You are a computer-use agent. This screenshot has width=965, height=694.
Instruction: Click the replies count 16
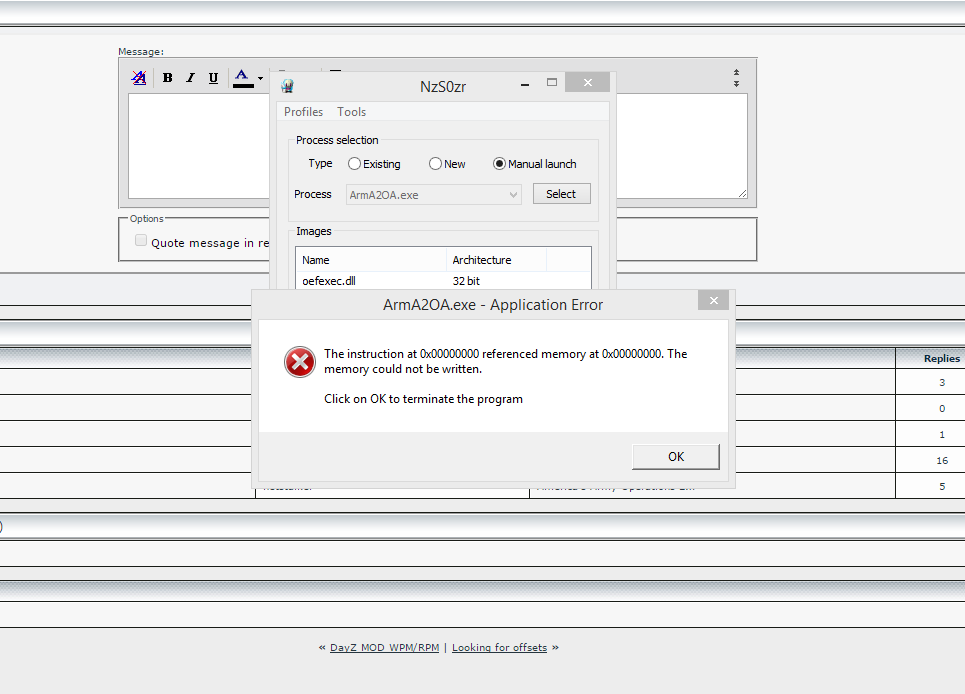click(942, 460)
